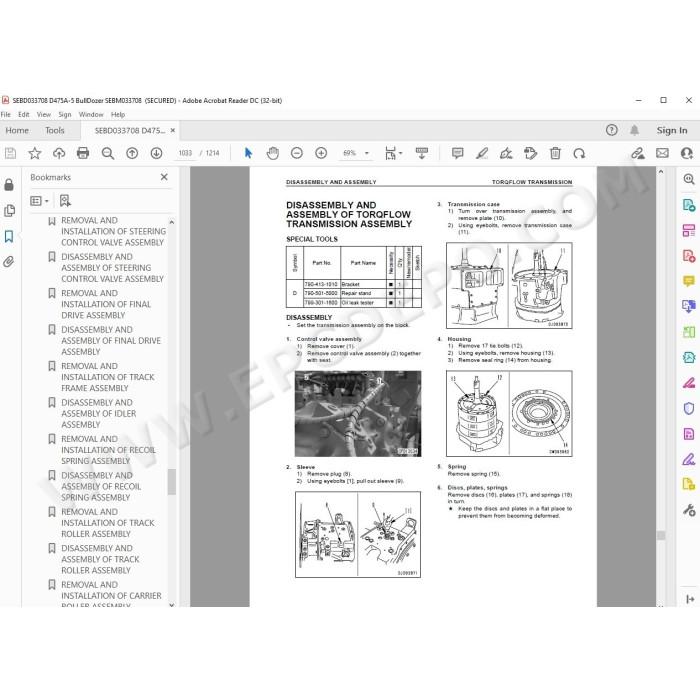Screen dimensions: 700x700
Task: Click the read mode keyboard icon
Action: click(x=422, y=154)
